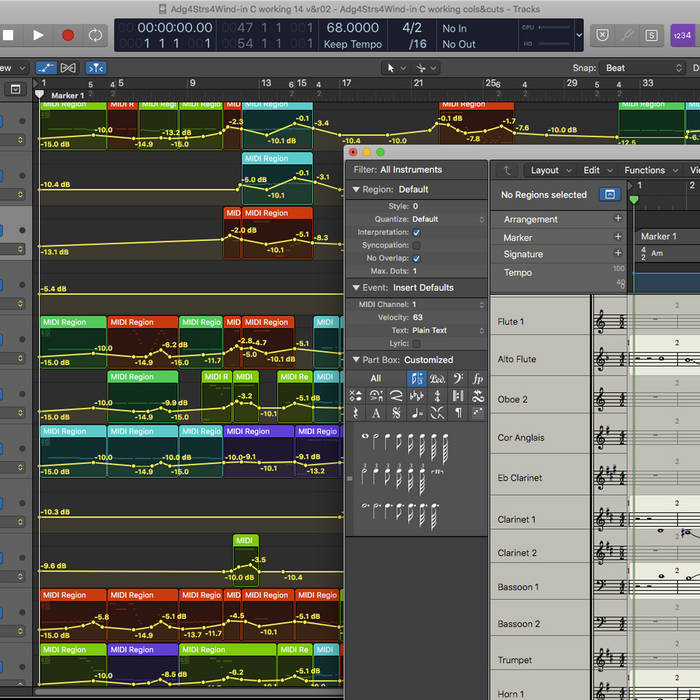
Task: Click the All button in Part Box
Action: click(375, 379)
